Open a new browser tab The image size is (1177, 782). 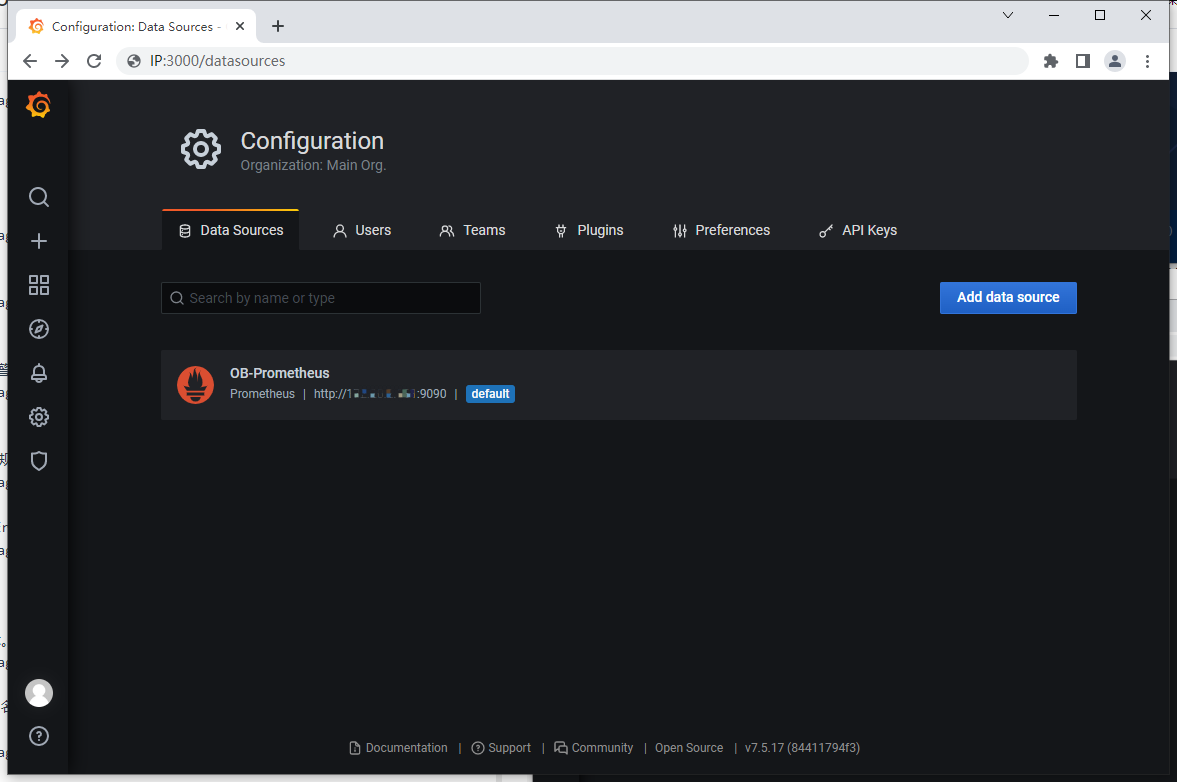point(278,26)
